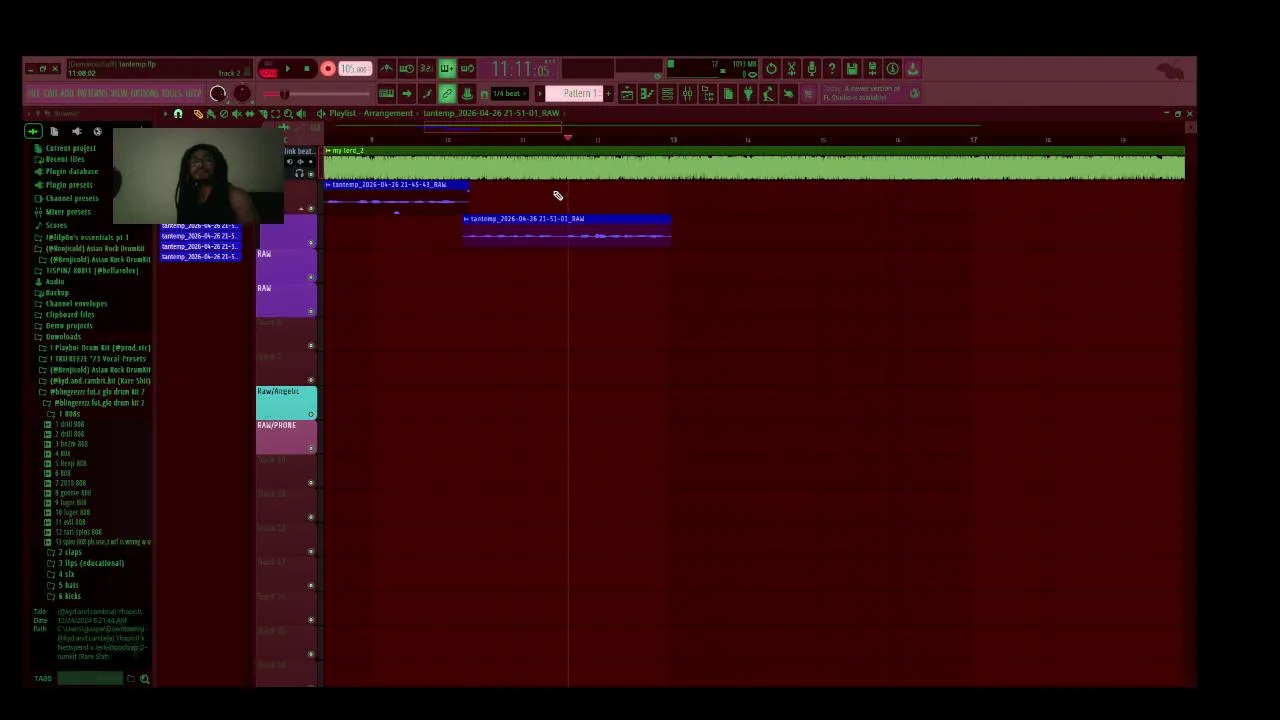Select the playlist magnet snap icon
1280x720 pixels.
click(x=178, y=114)
